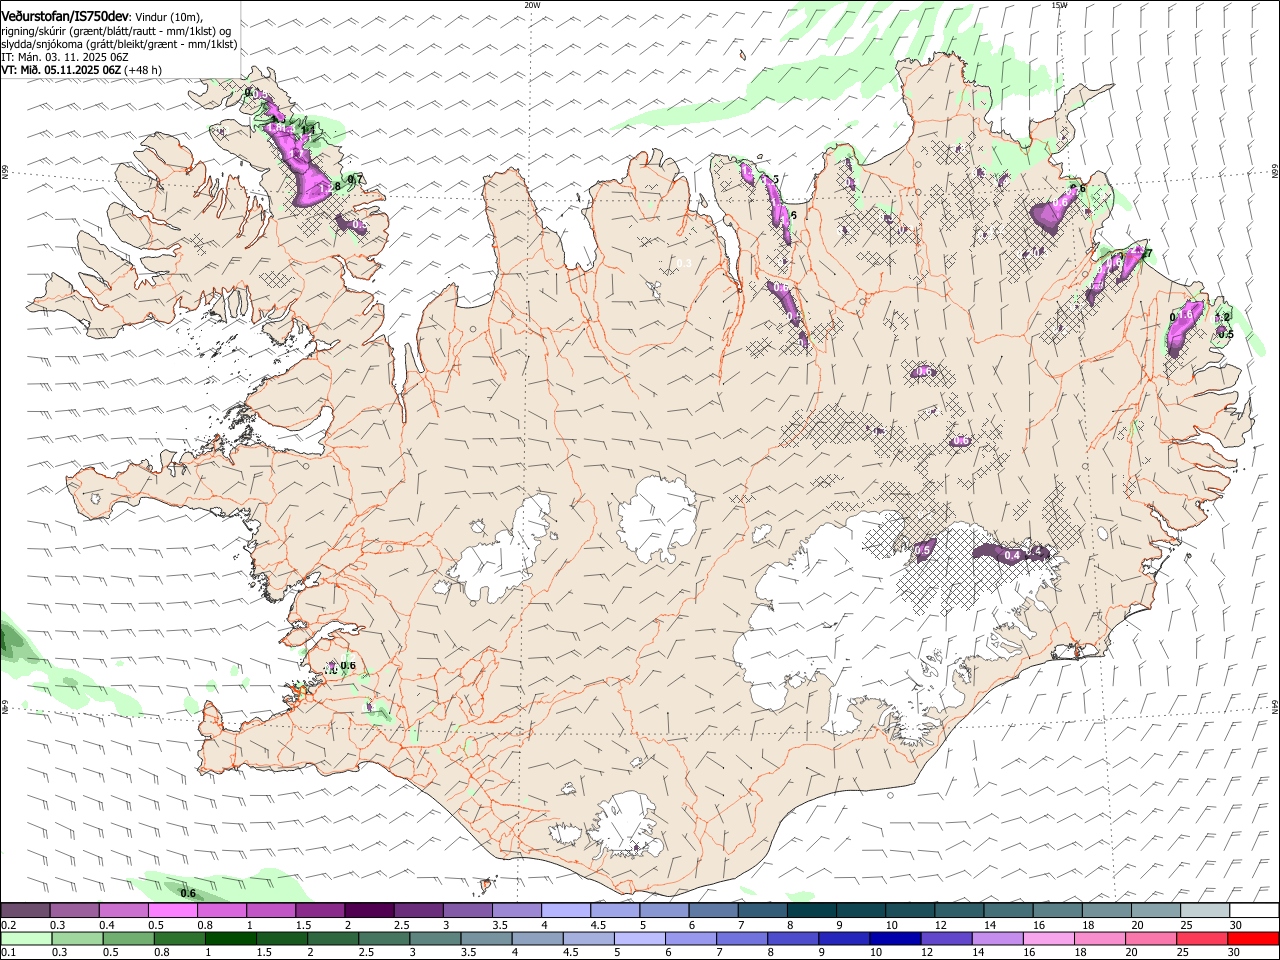Click the '0.1' label under the bottom legend row
This screenshot has height=960, width=1280.
(7, 952)
